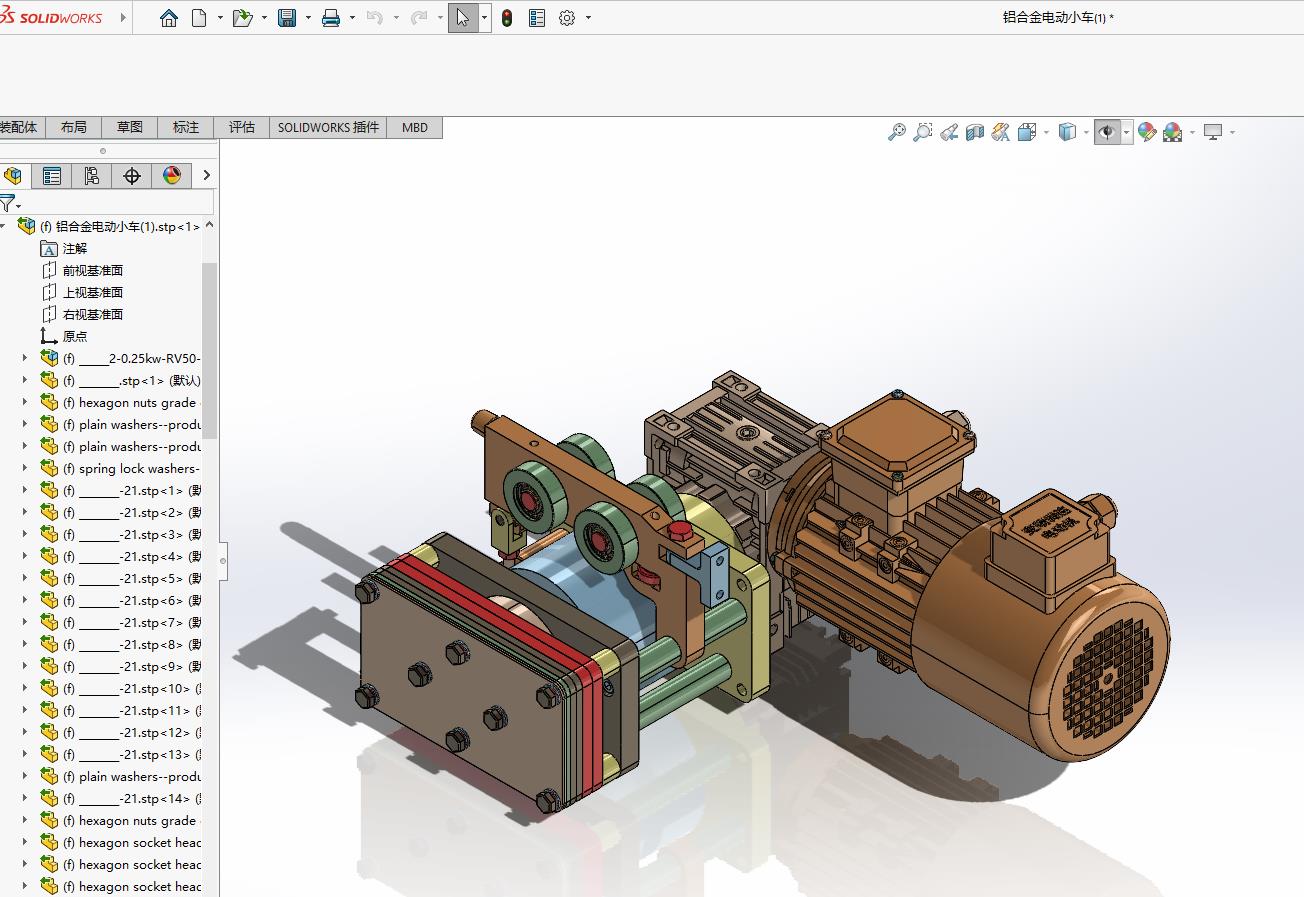1304x897 pixels.
Task: Open the dropdown arrow beside the New icon
Action: 220,18
